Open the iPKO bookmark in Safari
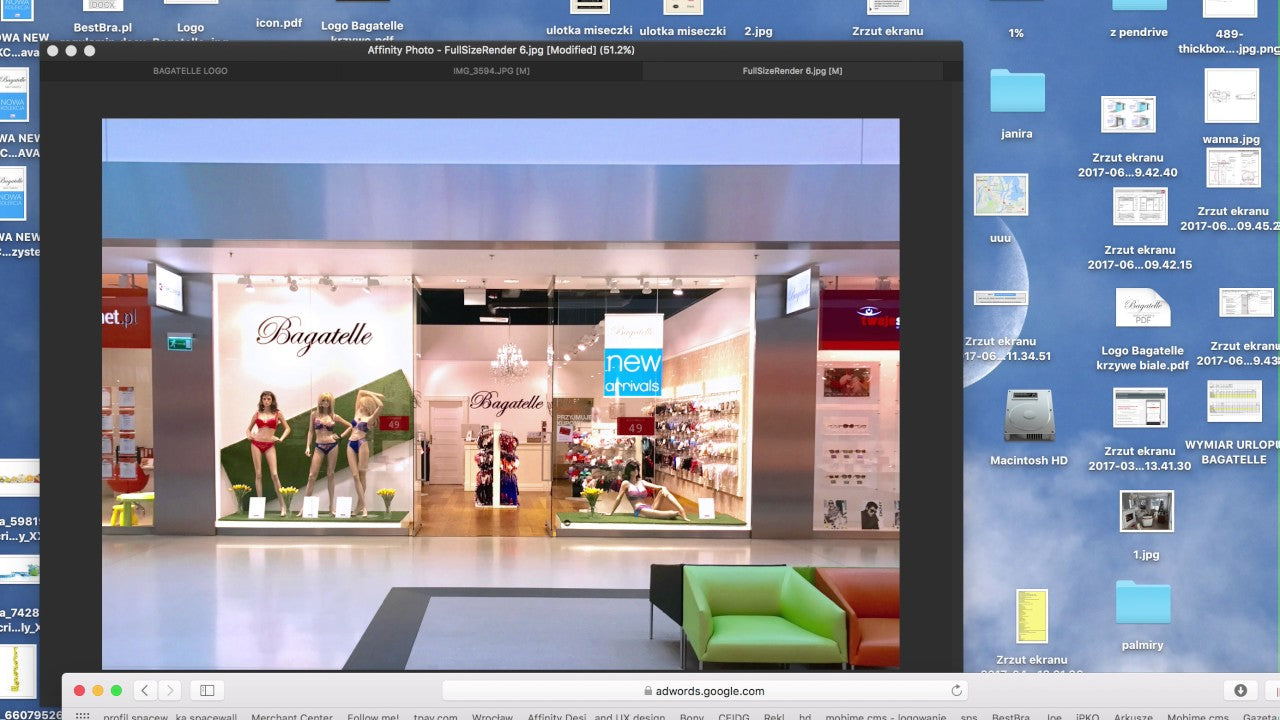This screenshot has width=1280, height=720. point(1088,716)
